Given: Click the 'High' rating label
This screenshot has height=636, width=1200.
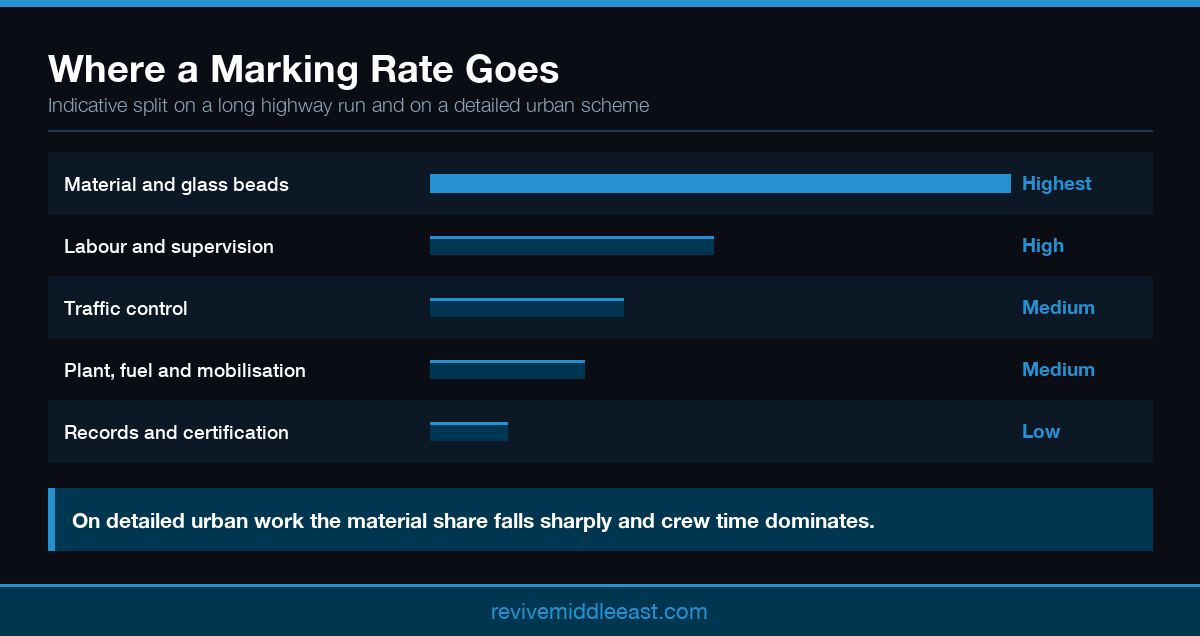Looking at the screenshot, I should click(1042, 246).
